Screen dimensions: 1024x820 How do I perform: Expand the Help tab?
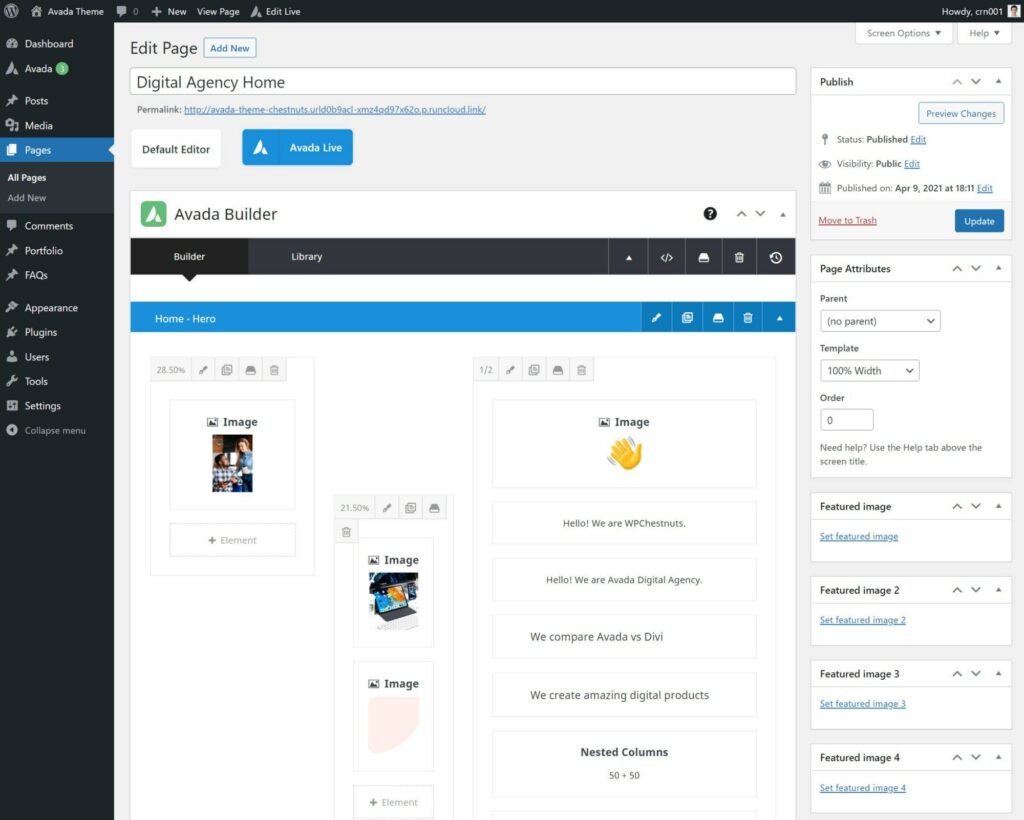point(984,33)
